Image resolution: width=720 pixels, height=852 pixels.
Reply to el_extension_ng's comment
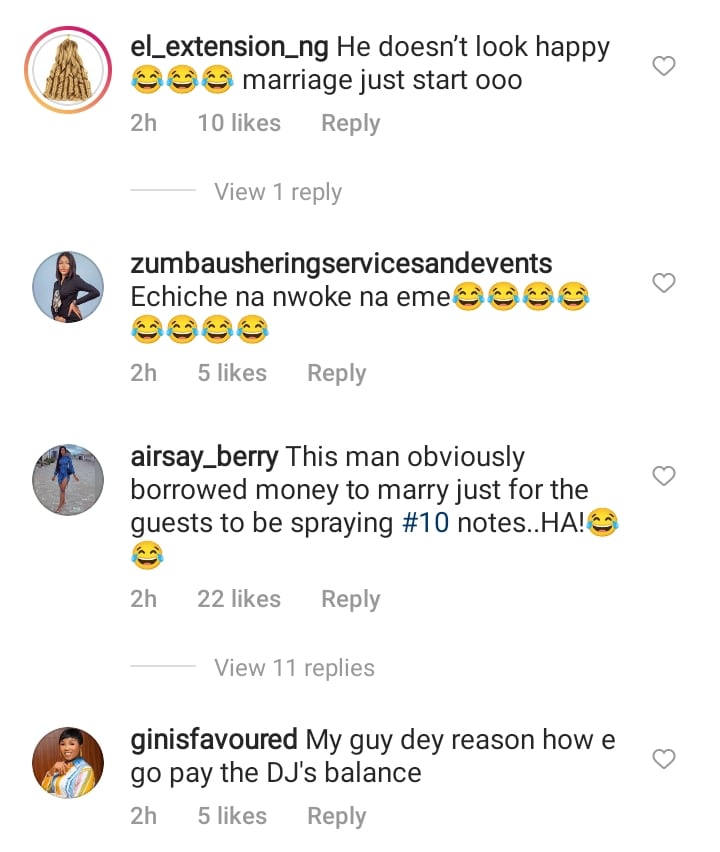pyautogui.click(x=350, y=123)
